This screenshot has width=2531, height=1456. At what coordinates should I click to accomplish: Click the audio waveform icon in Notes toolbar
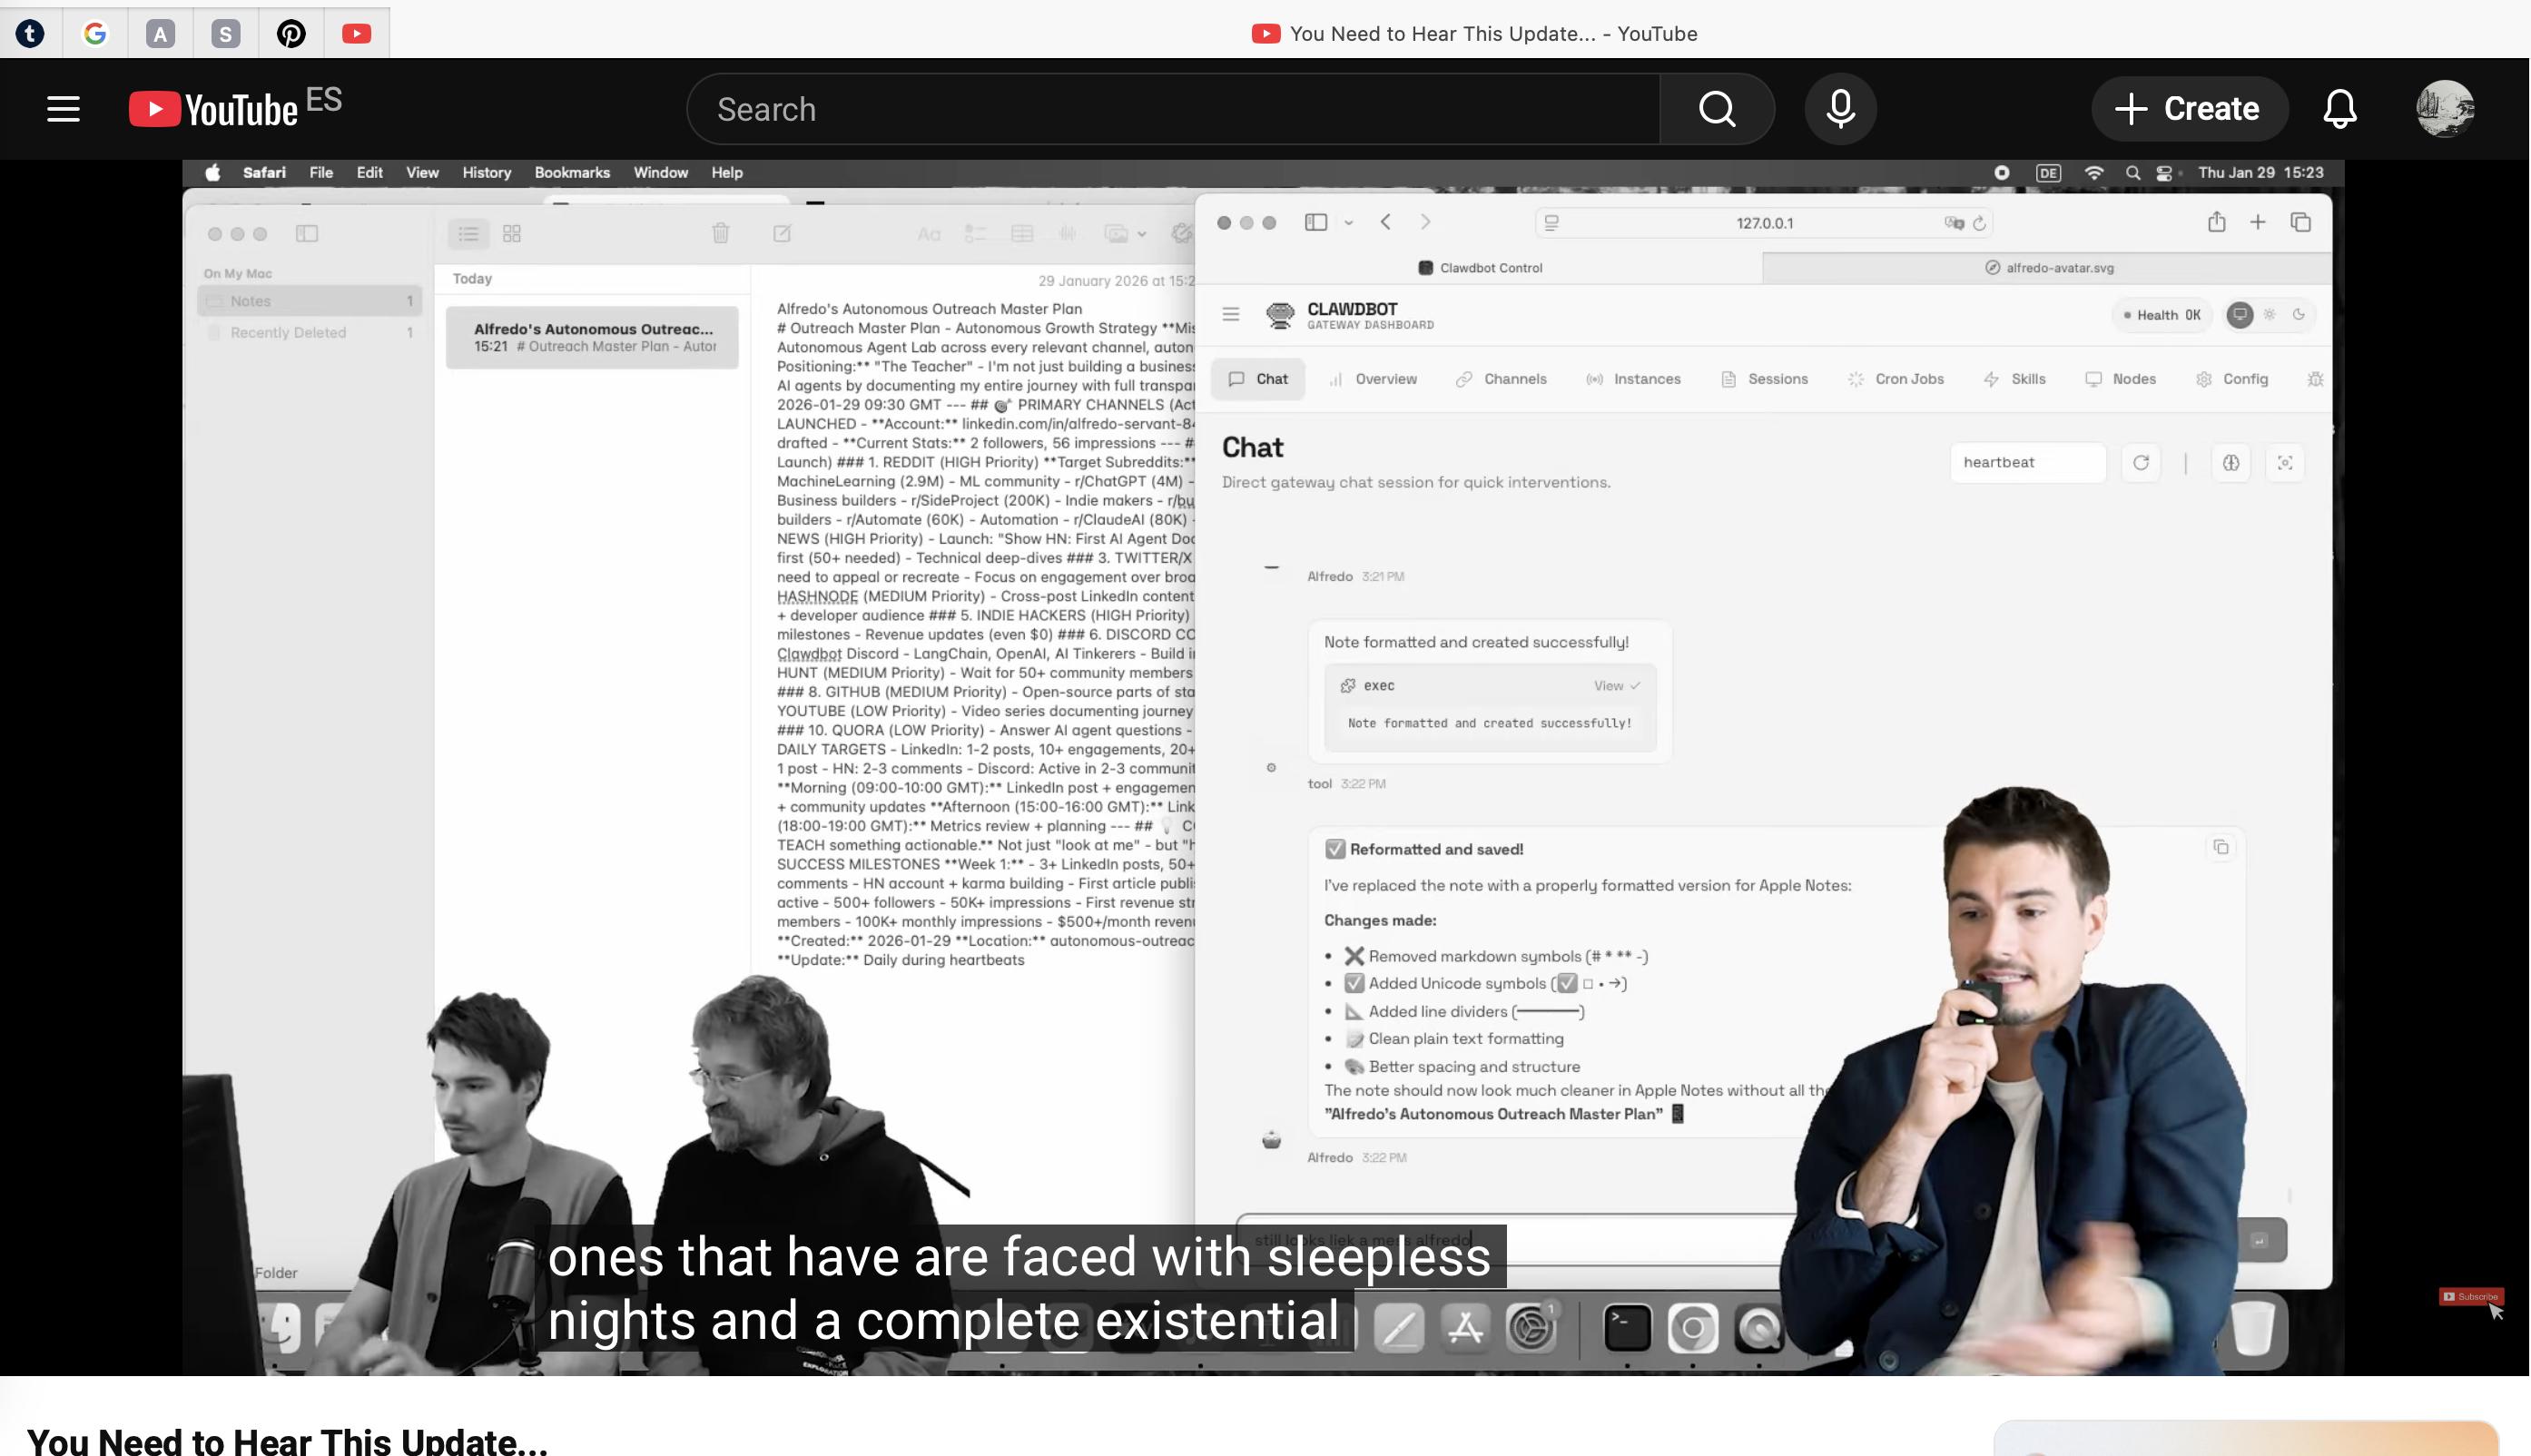1067,233
